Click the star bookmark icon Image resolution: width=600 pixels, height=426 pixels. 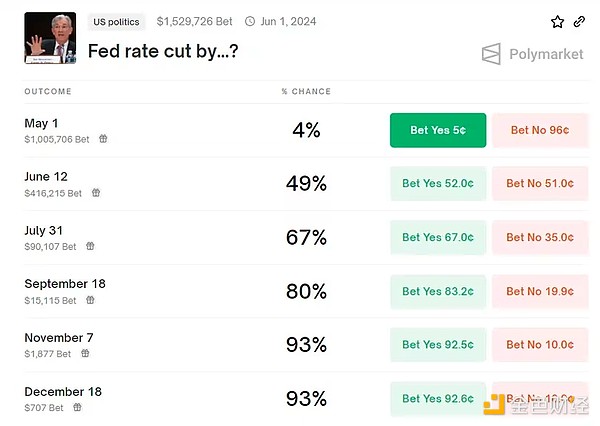tap(558, 21)
